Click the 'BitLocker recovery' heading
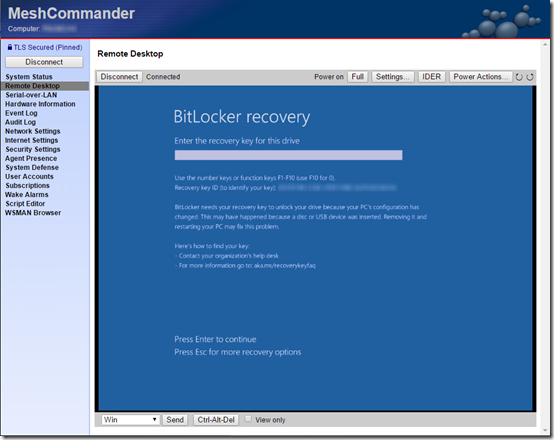 pos(242,117)
